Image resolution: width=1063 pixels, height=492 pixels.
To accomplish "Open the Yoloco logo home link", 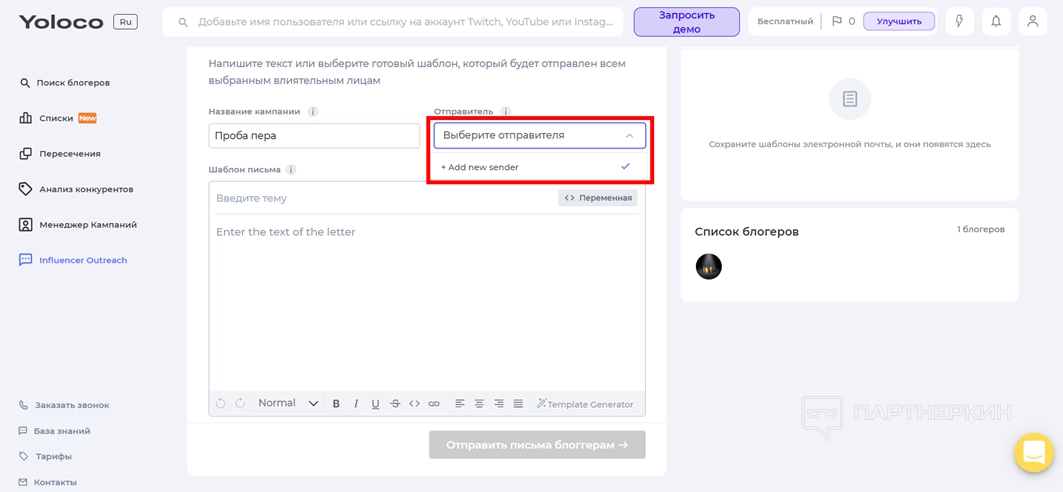I will point(61,22).
